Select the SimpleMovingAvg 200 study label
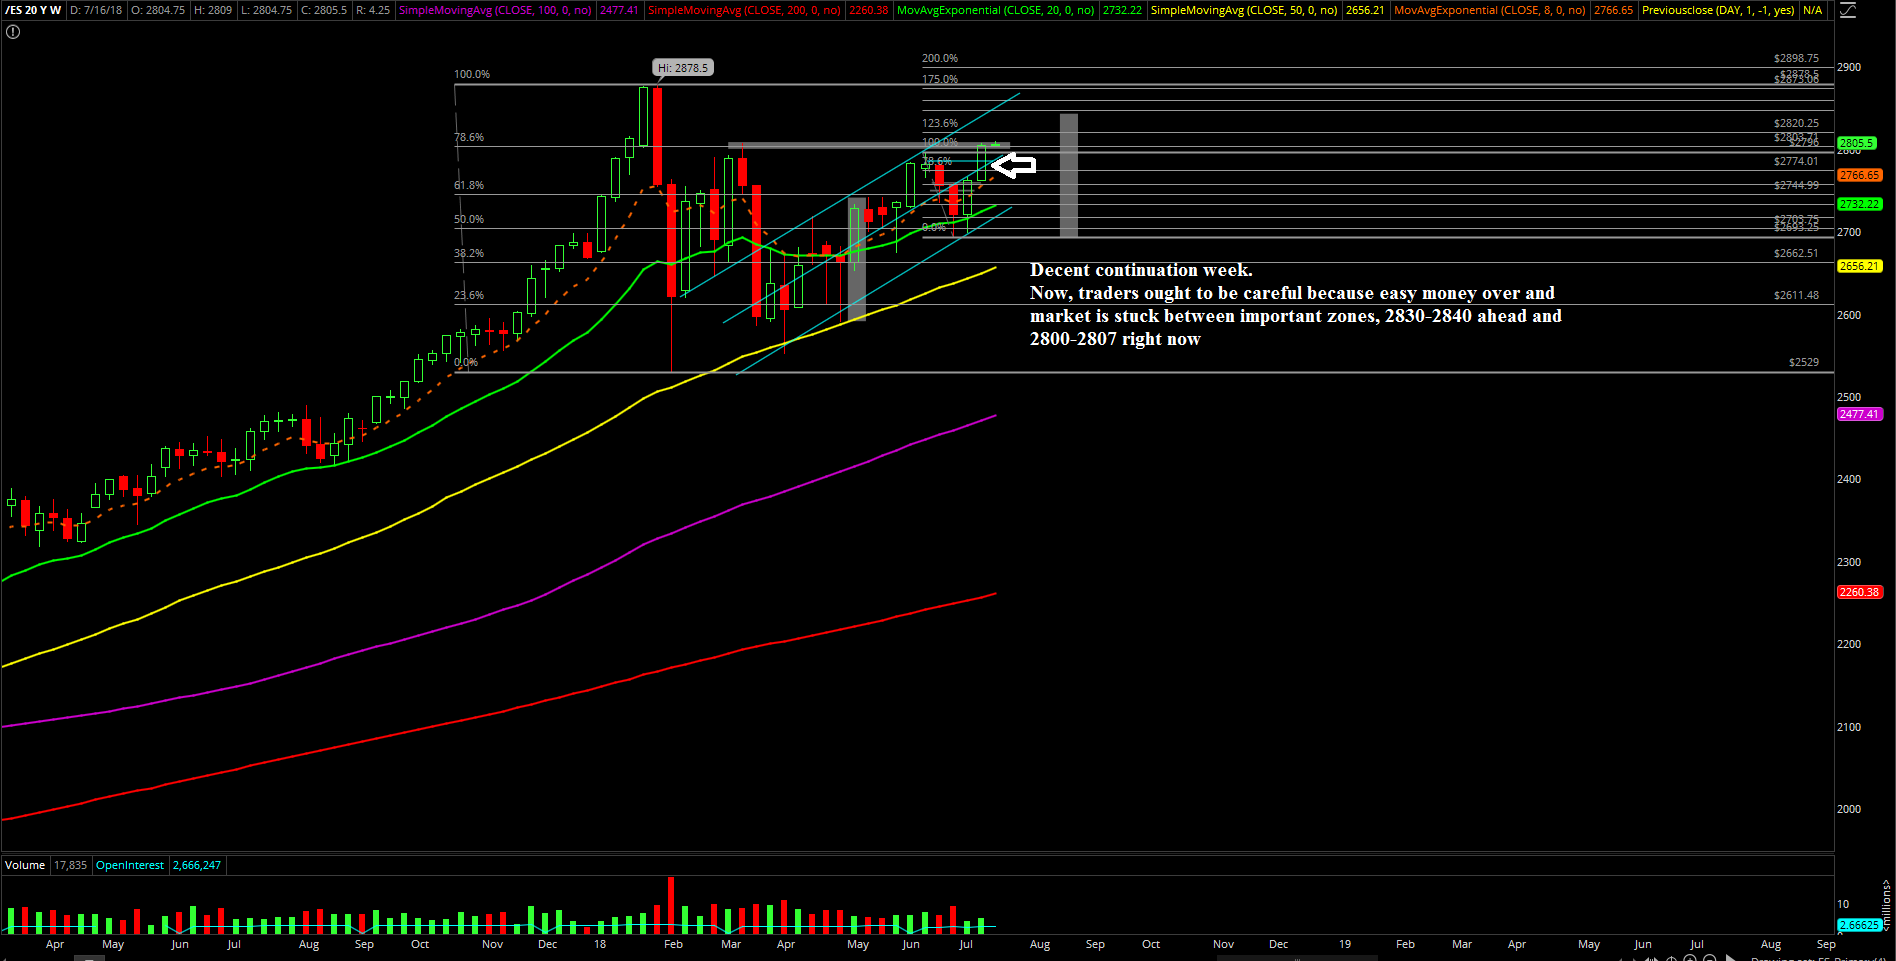The height and width of the screenshot is (961, 1896). pos(744,10)
